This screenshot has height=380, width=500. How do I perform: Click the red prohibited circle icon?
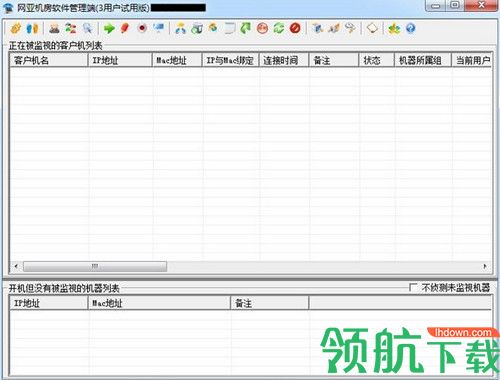tap(295, 28)
